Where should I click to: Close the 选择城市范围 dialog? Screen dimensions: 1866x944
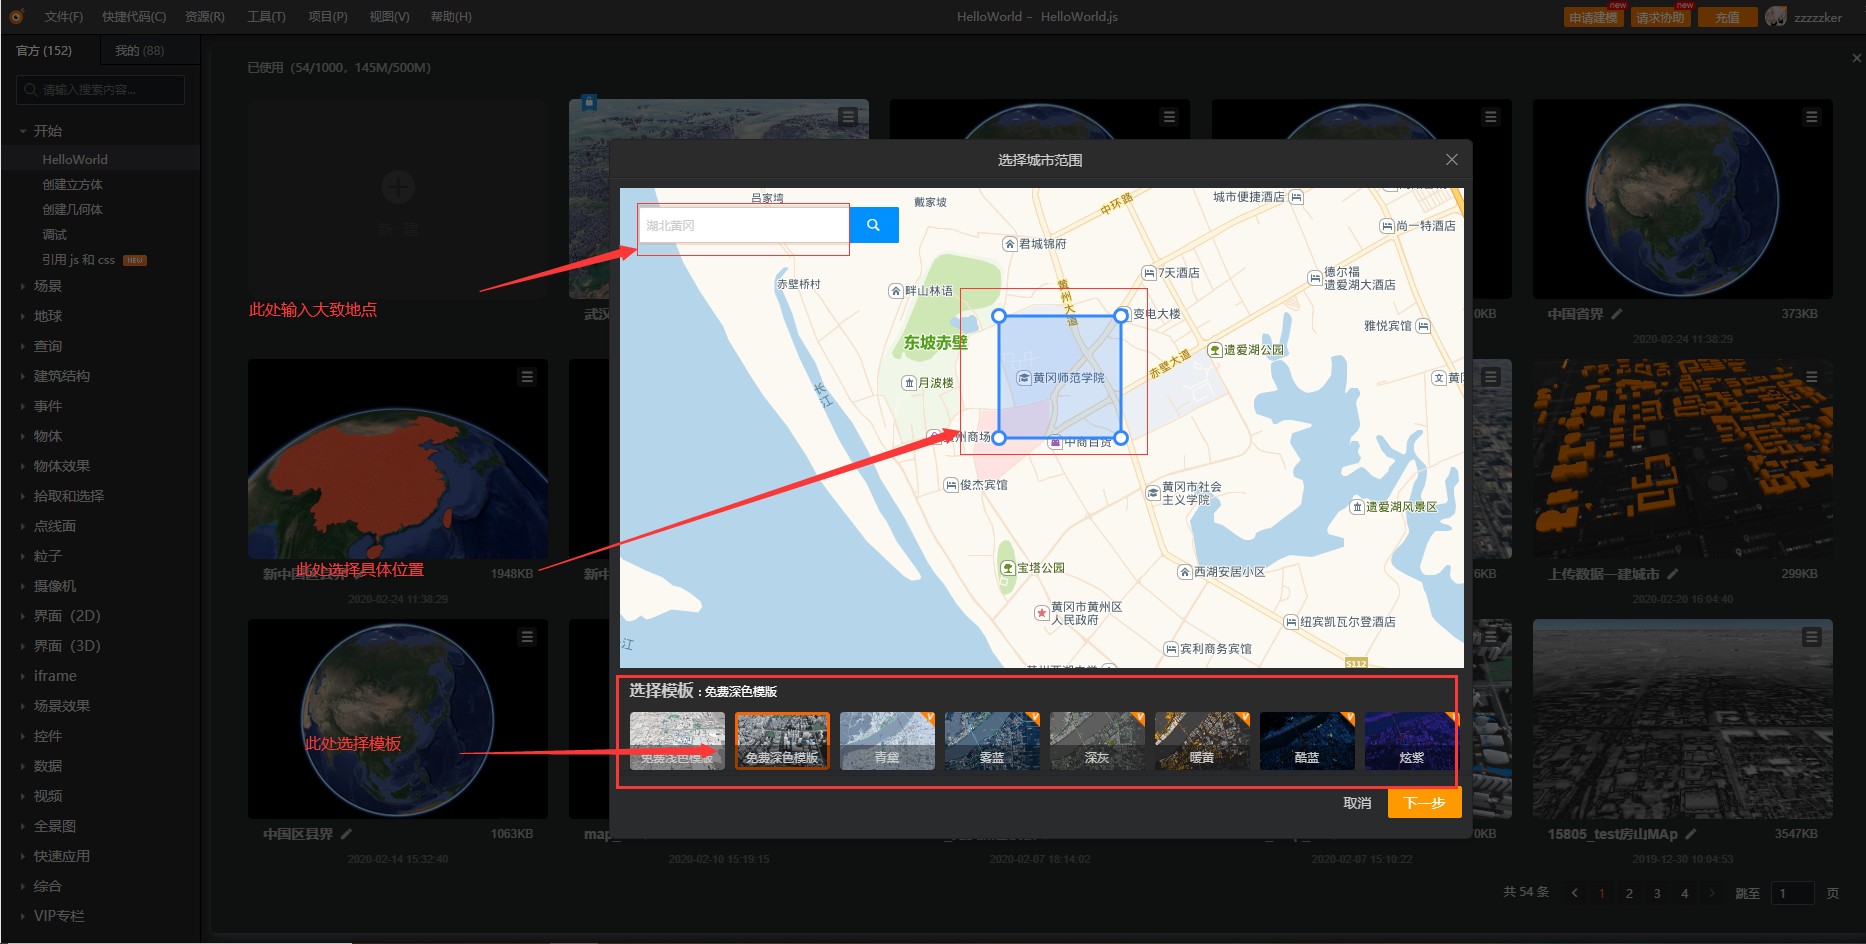[1452, 160]
